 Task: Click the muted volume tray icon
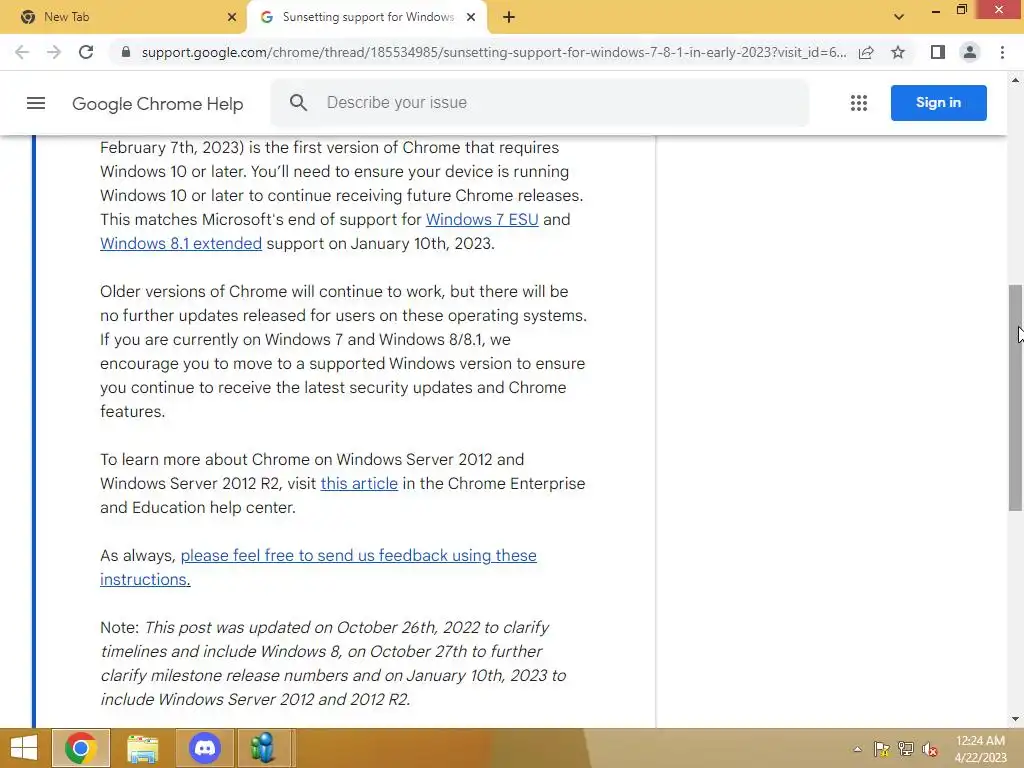coord(930,749)
